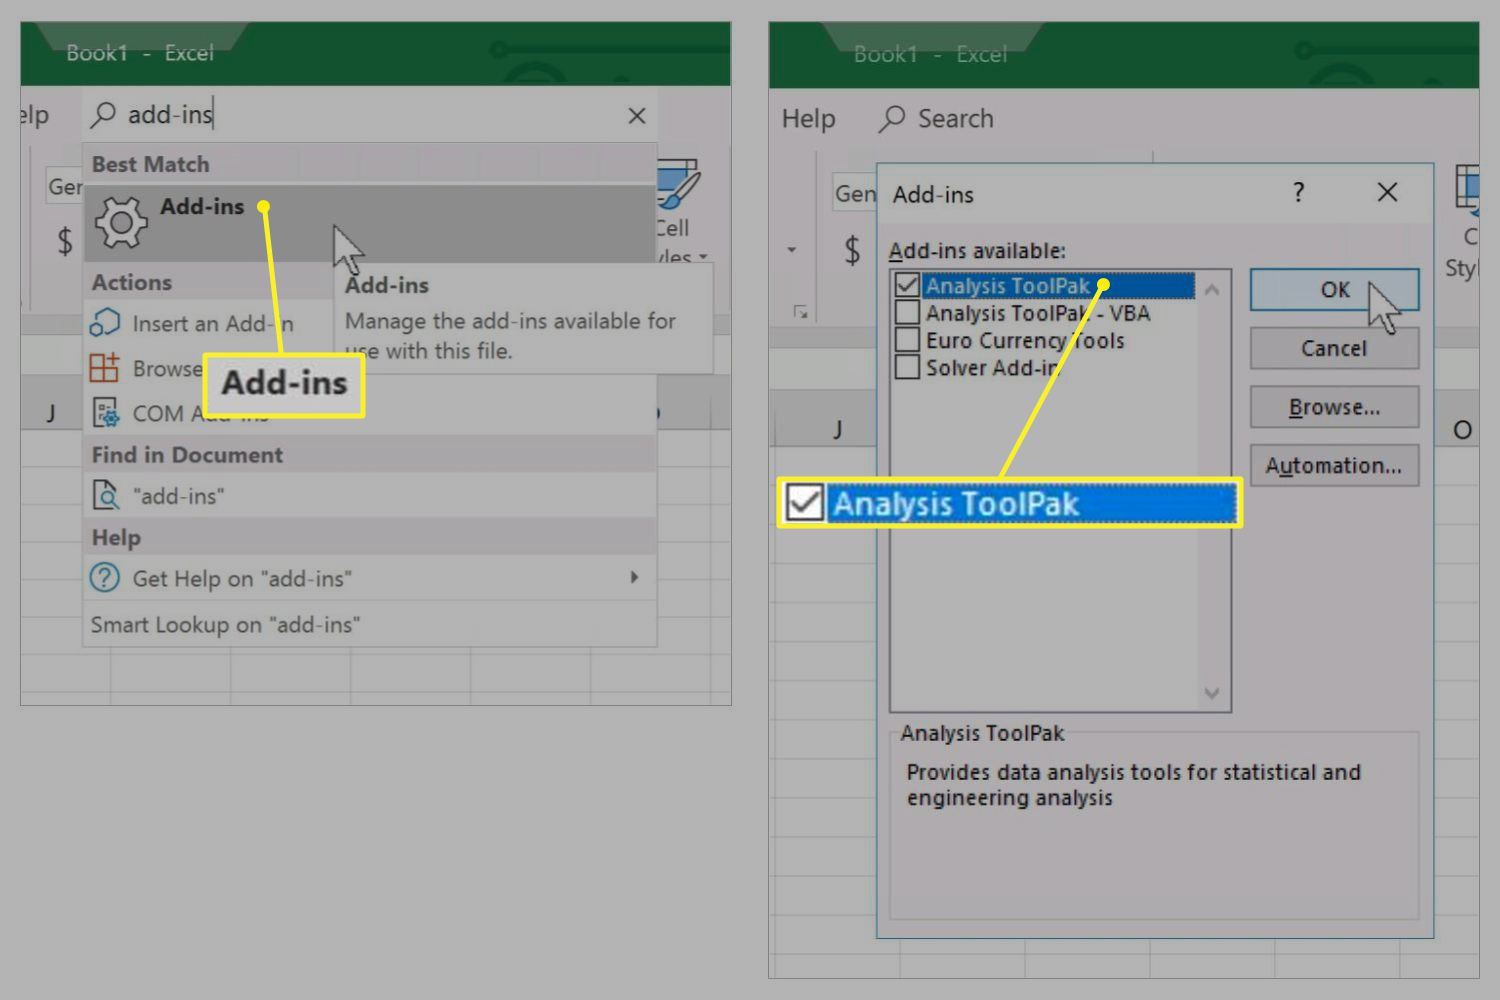Screen dimensions: 1500x1000
Task: Enable the Euro Currency Tools checkbox
Action: coord(907,340)
